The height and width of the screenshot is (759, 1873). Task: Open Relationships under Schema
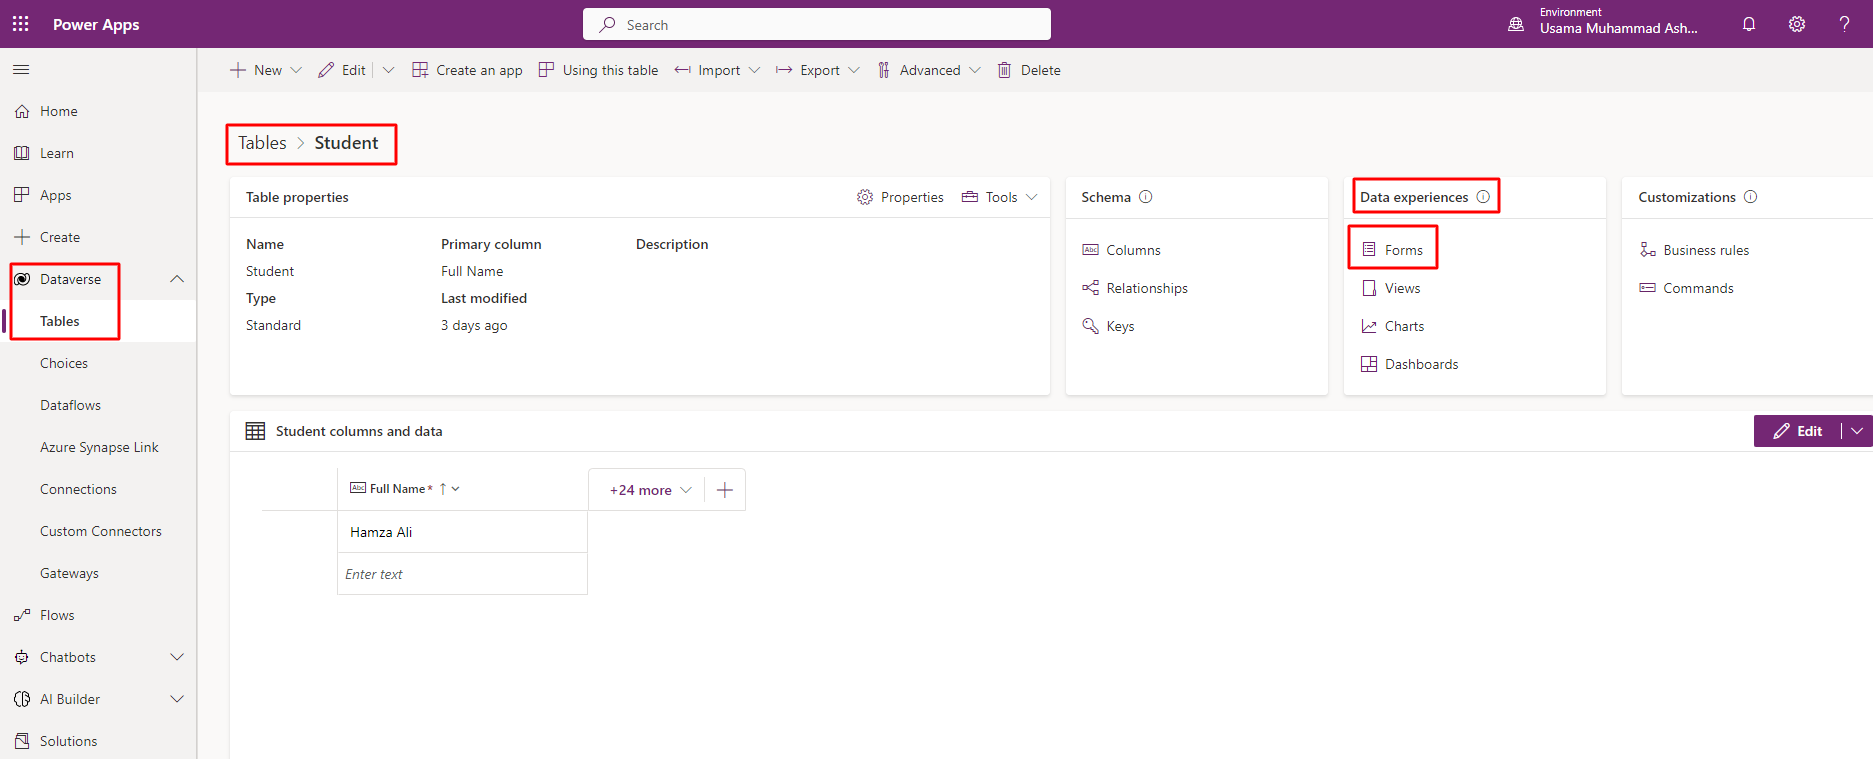tap(1146, 288)
